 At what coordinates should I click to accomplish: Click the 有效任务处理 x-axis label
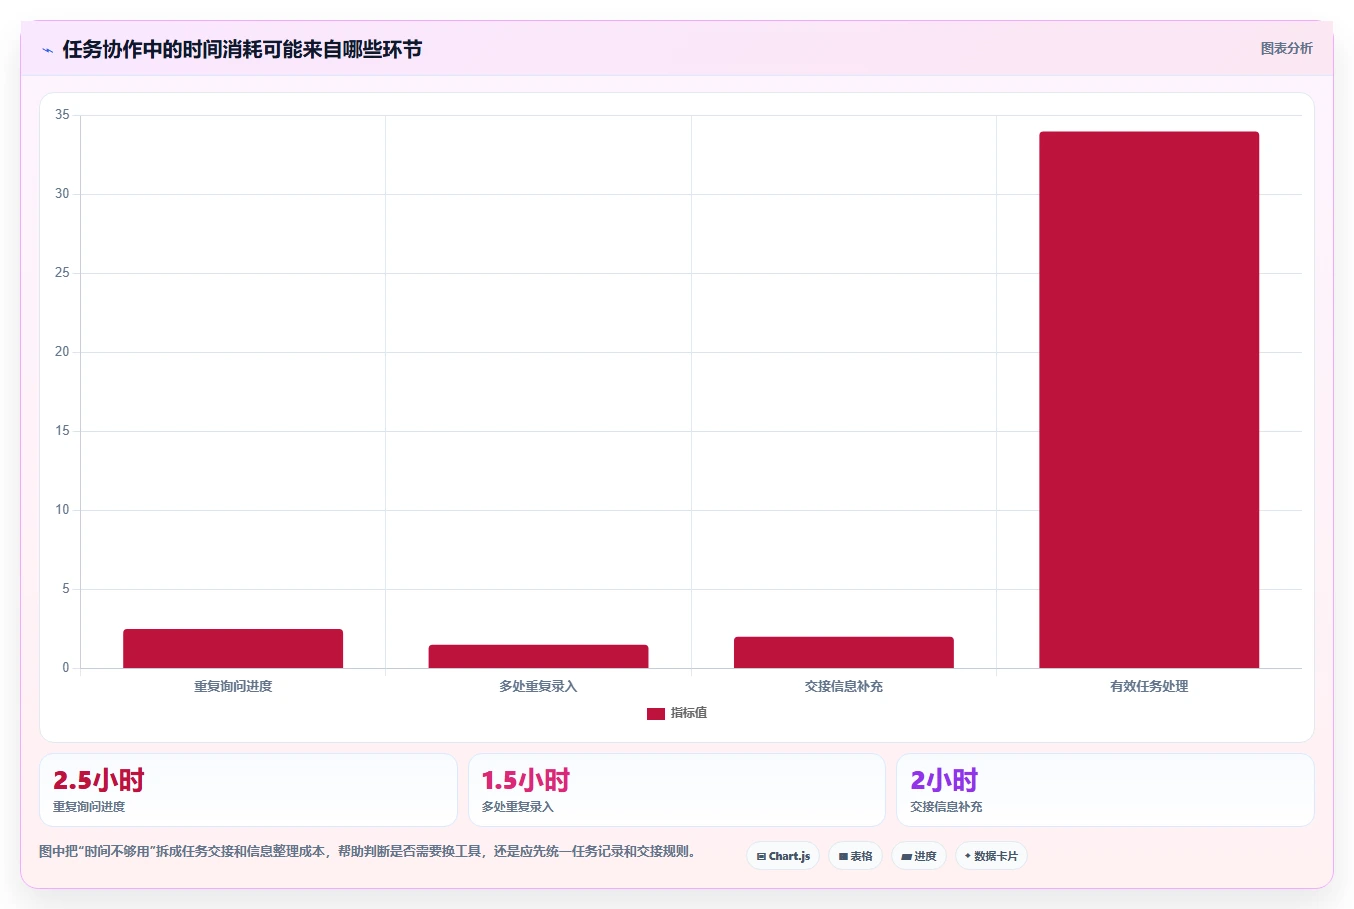(1149, 686)
